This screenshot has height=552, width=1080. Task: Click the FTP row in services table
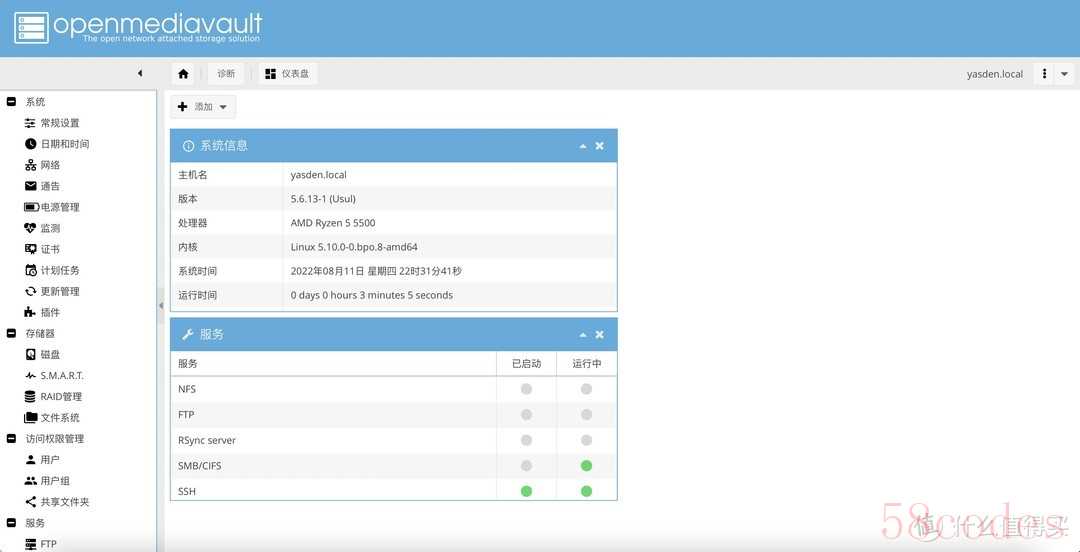pos(393,415)
